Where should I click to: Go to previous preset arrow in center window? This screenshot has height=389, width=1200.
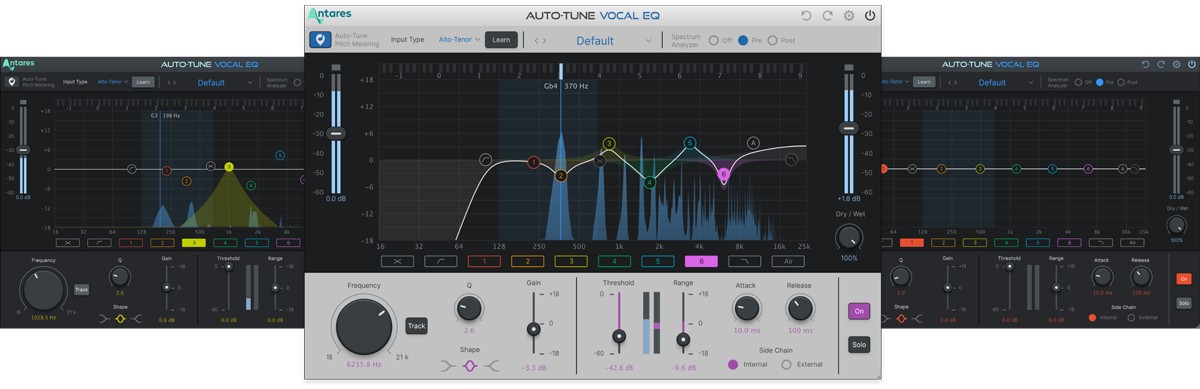pyautogui.click(x=536, y=41)
